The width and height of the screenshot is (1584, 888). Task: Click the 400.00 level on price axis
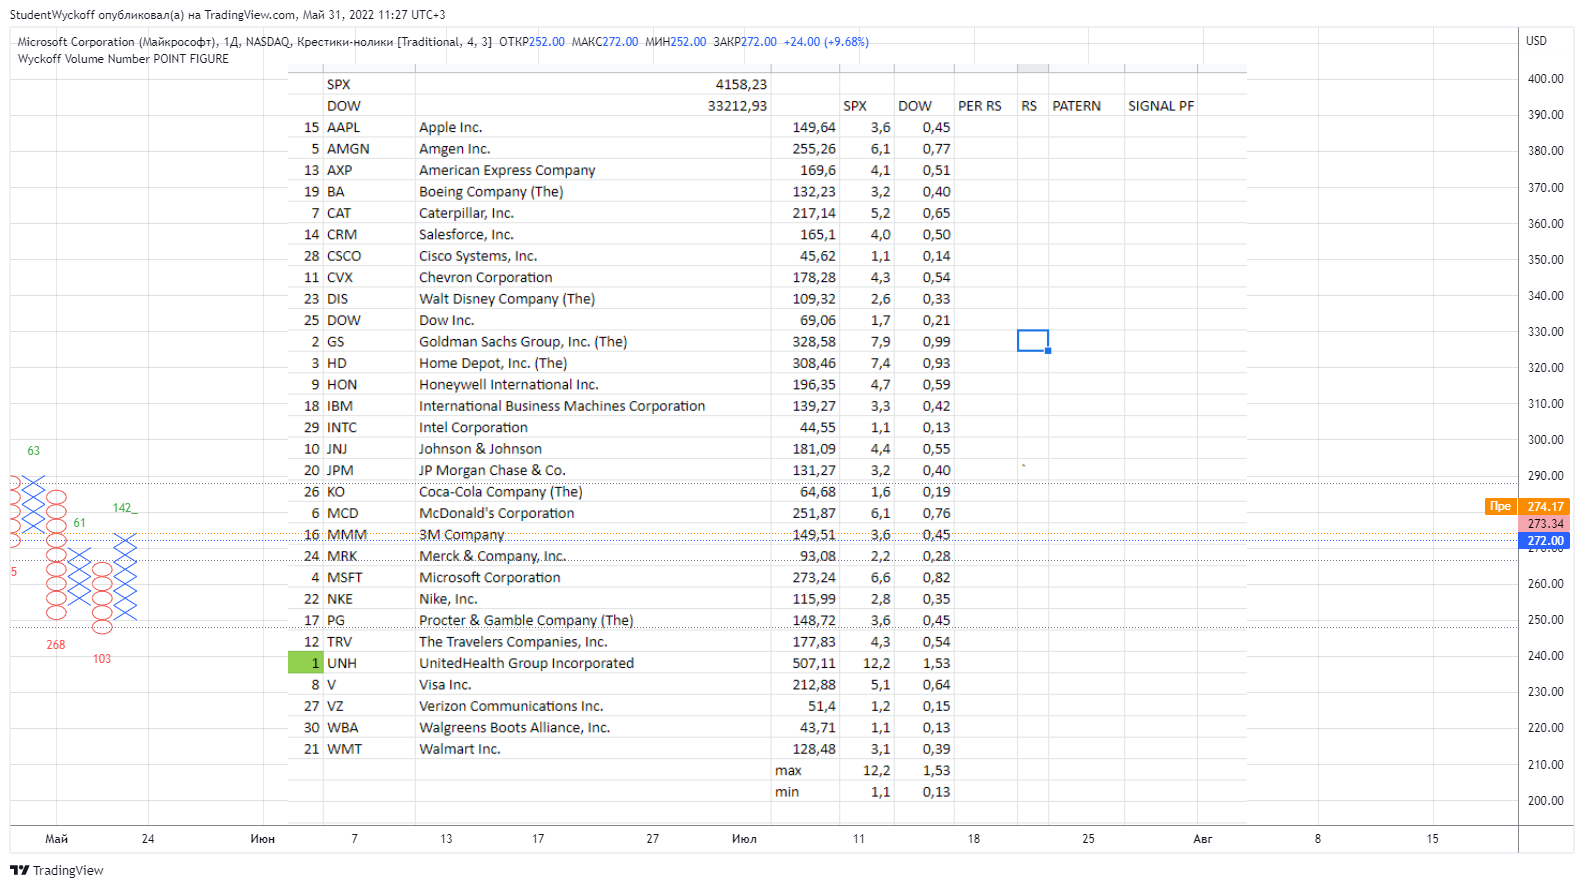(1545, 79)
